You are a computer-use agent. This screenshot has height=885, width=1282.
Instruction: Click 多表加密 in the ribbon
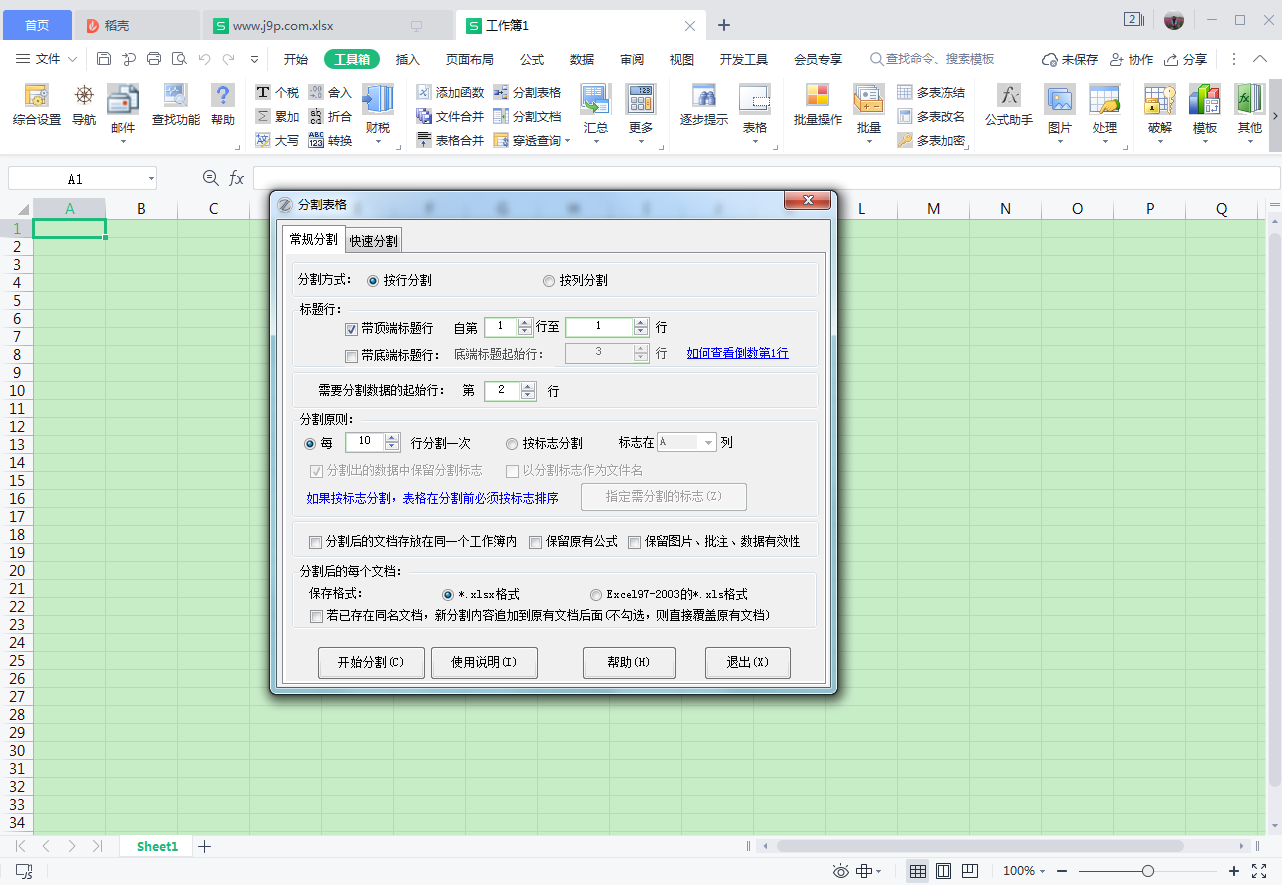pos(931,141)
